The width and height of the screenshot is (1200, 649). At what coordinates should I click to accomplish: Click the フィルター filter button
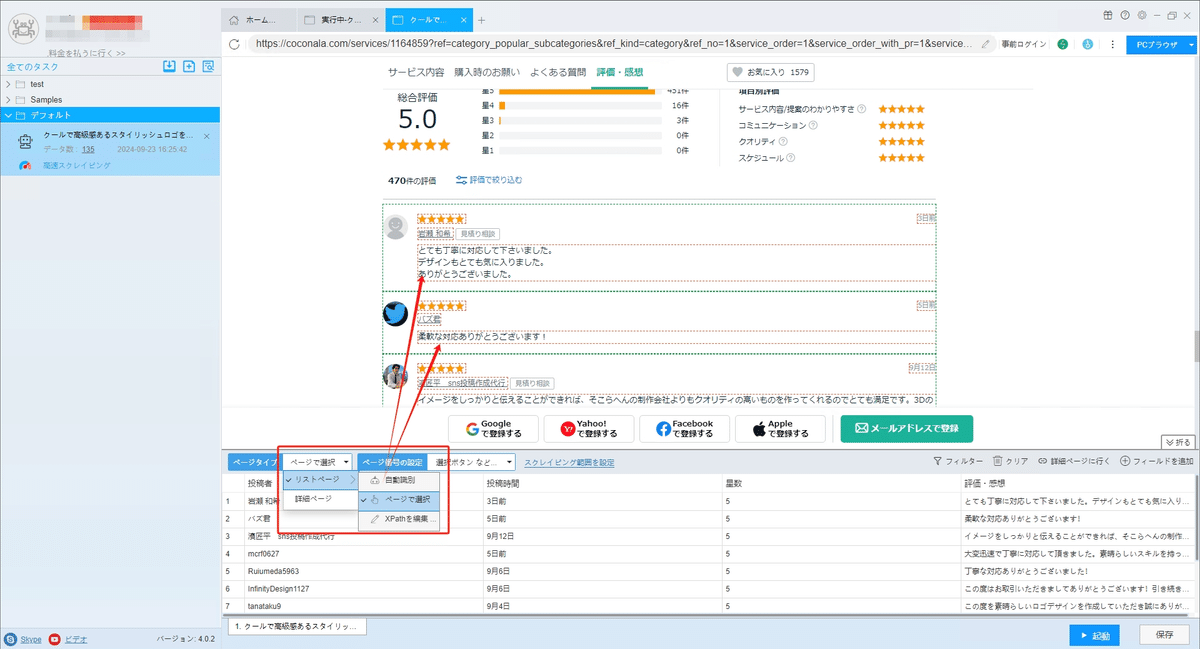pyautogui.click(x=958, y=462)
